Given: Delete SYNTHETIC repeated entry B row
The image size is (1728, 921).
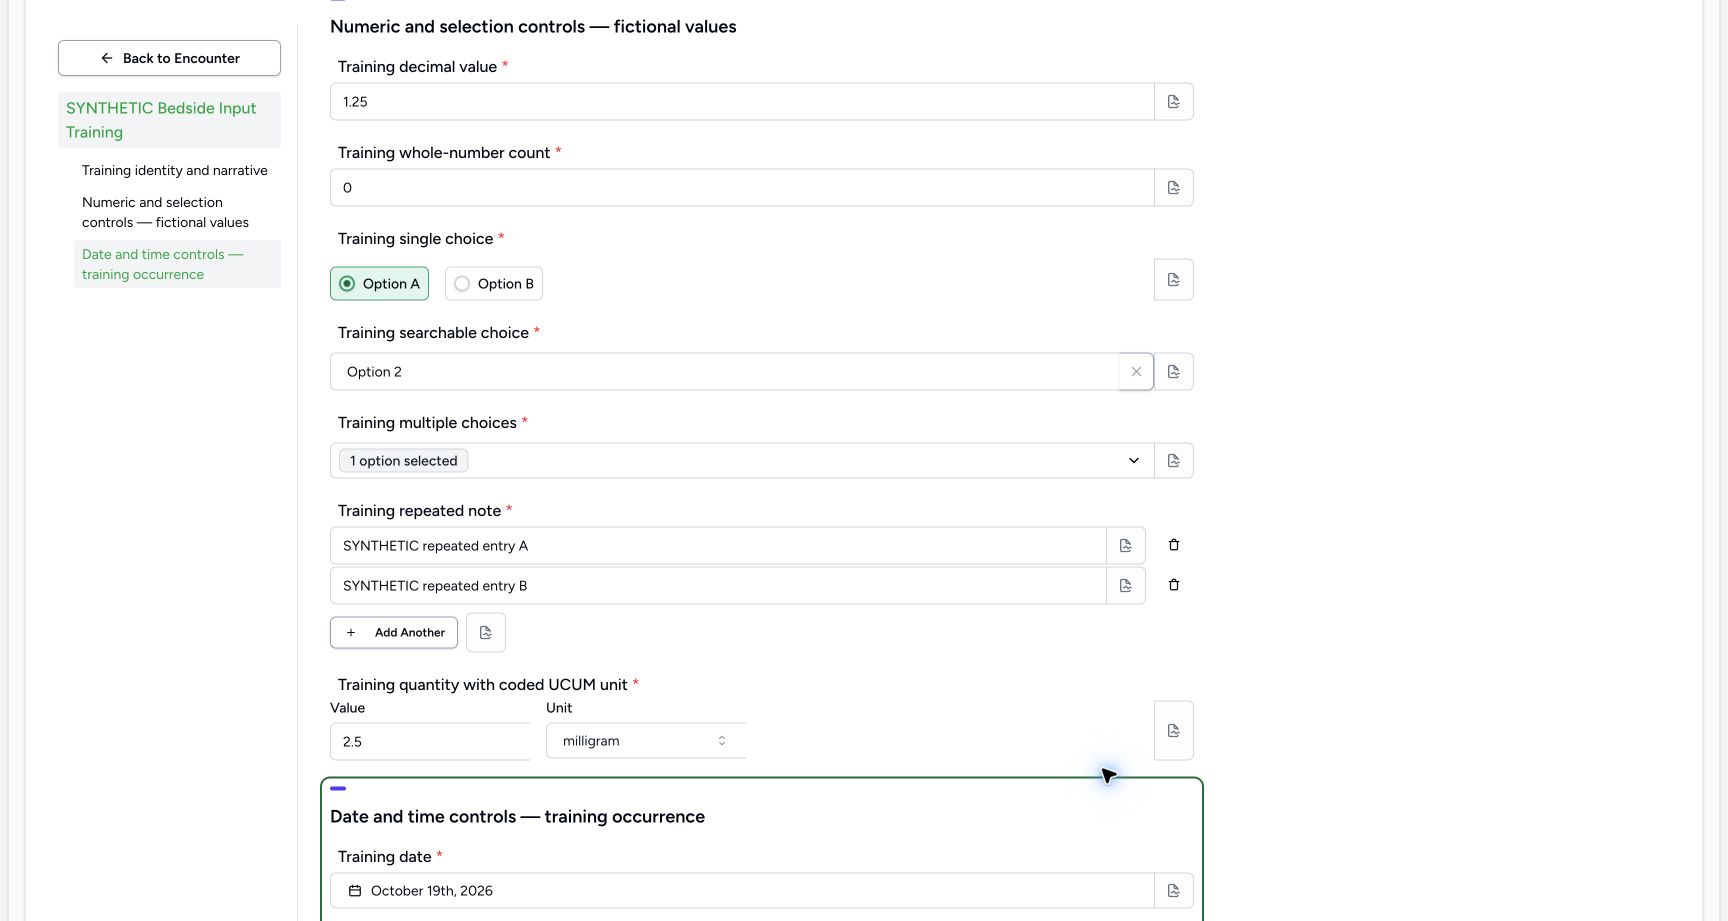Looking at the screenshot, I should click(x=1174, y=585).
